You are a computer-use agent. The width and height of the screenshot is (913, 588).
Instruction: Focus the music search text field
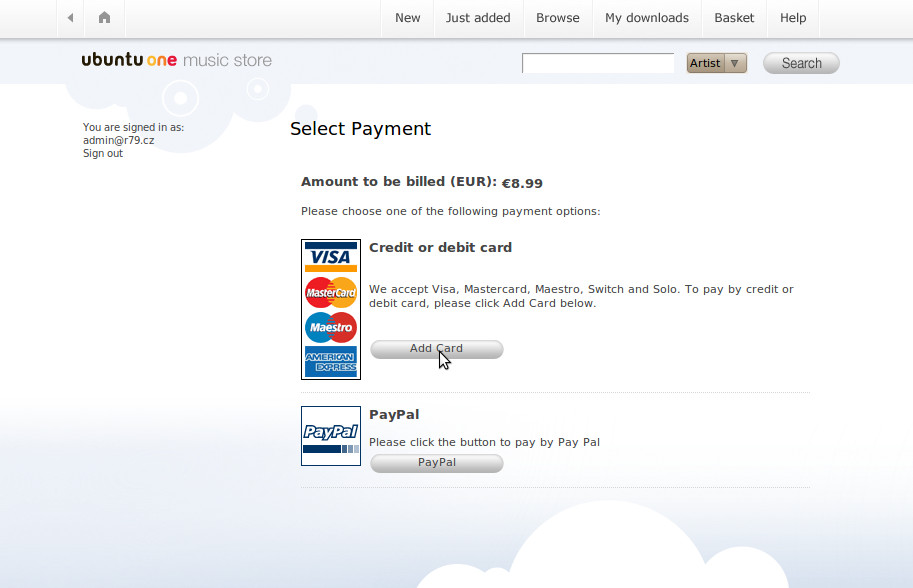(x=598, y=63)
